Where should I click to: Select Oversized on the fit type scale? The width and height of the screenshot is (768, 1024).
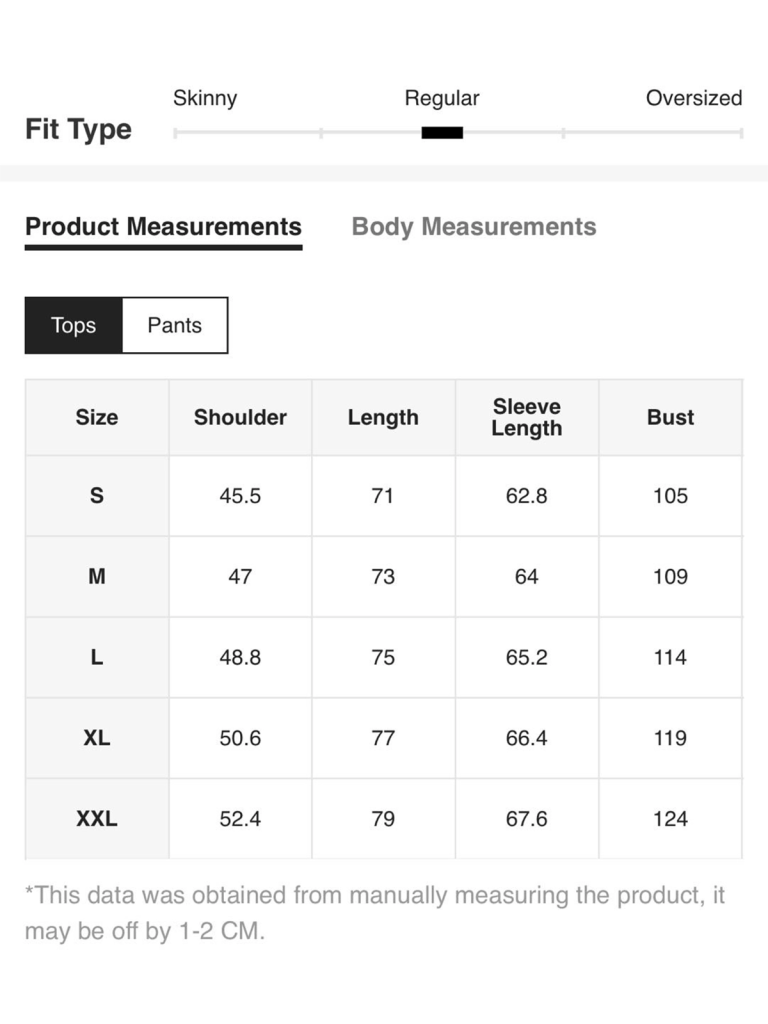click(693, 98)
